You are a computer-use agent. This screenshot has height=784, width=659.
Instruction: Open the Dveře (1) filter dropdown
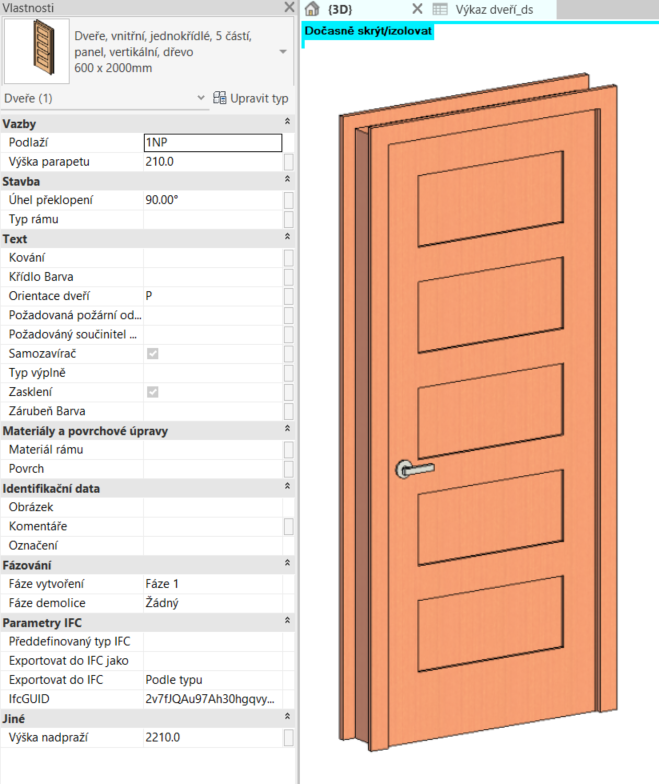[x=201, y=98]
